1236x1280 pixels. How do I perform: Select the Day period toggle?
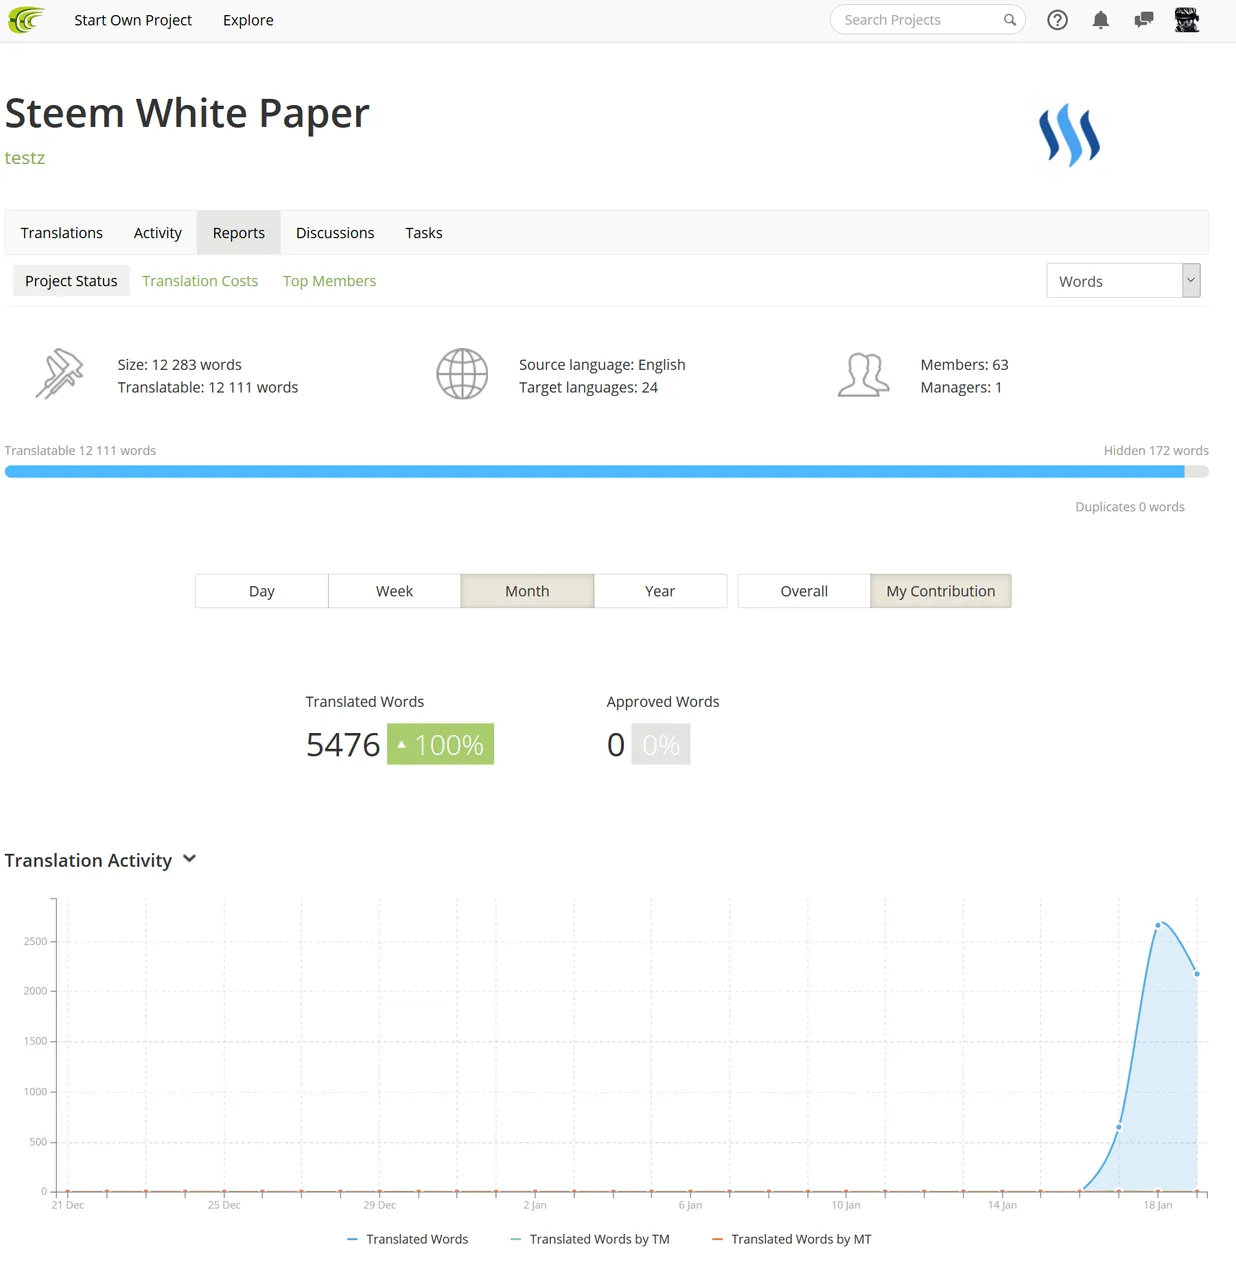click(x=262, y=591)
